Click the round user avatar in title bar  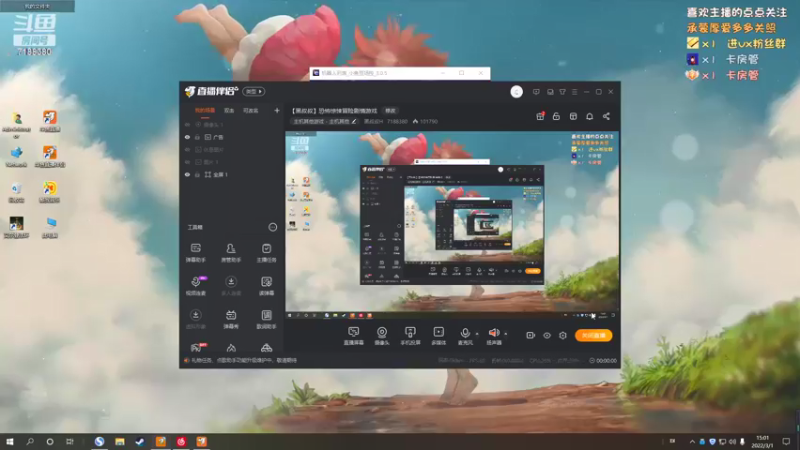point(516,92)
